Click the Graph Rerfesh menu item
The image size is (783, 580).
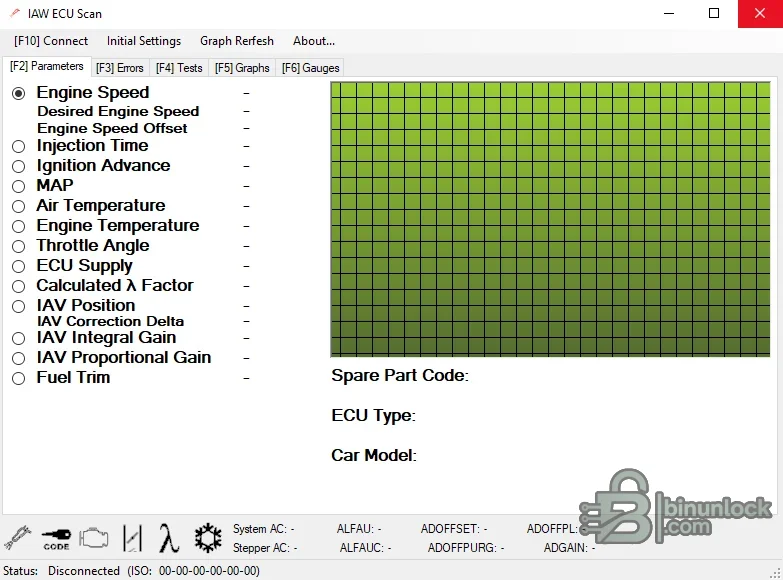pos(237,41)
